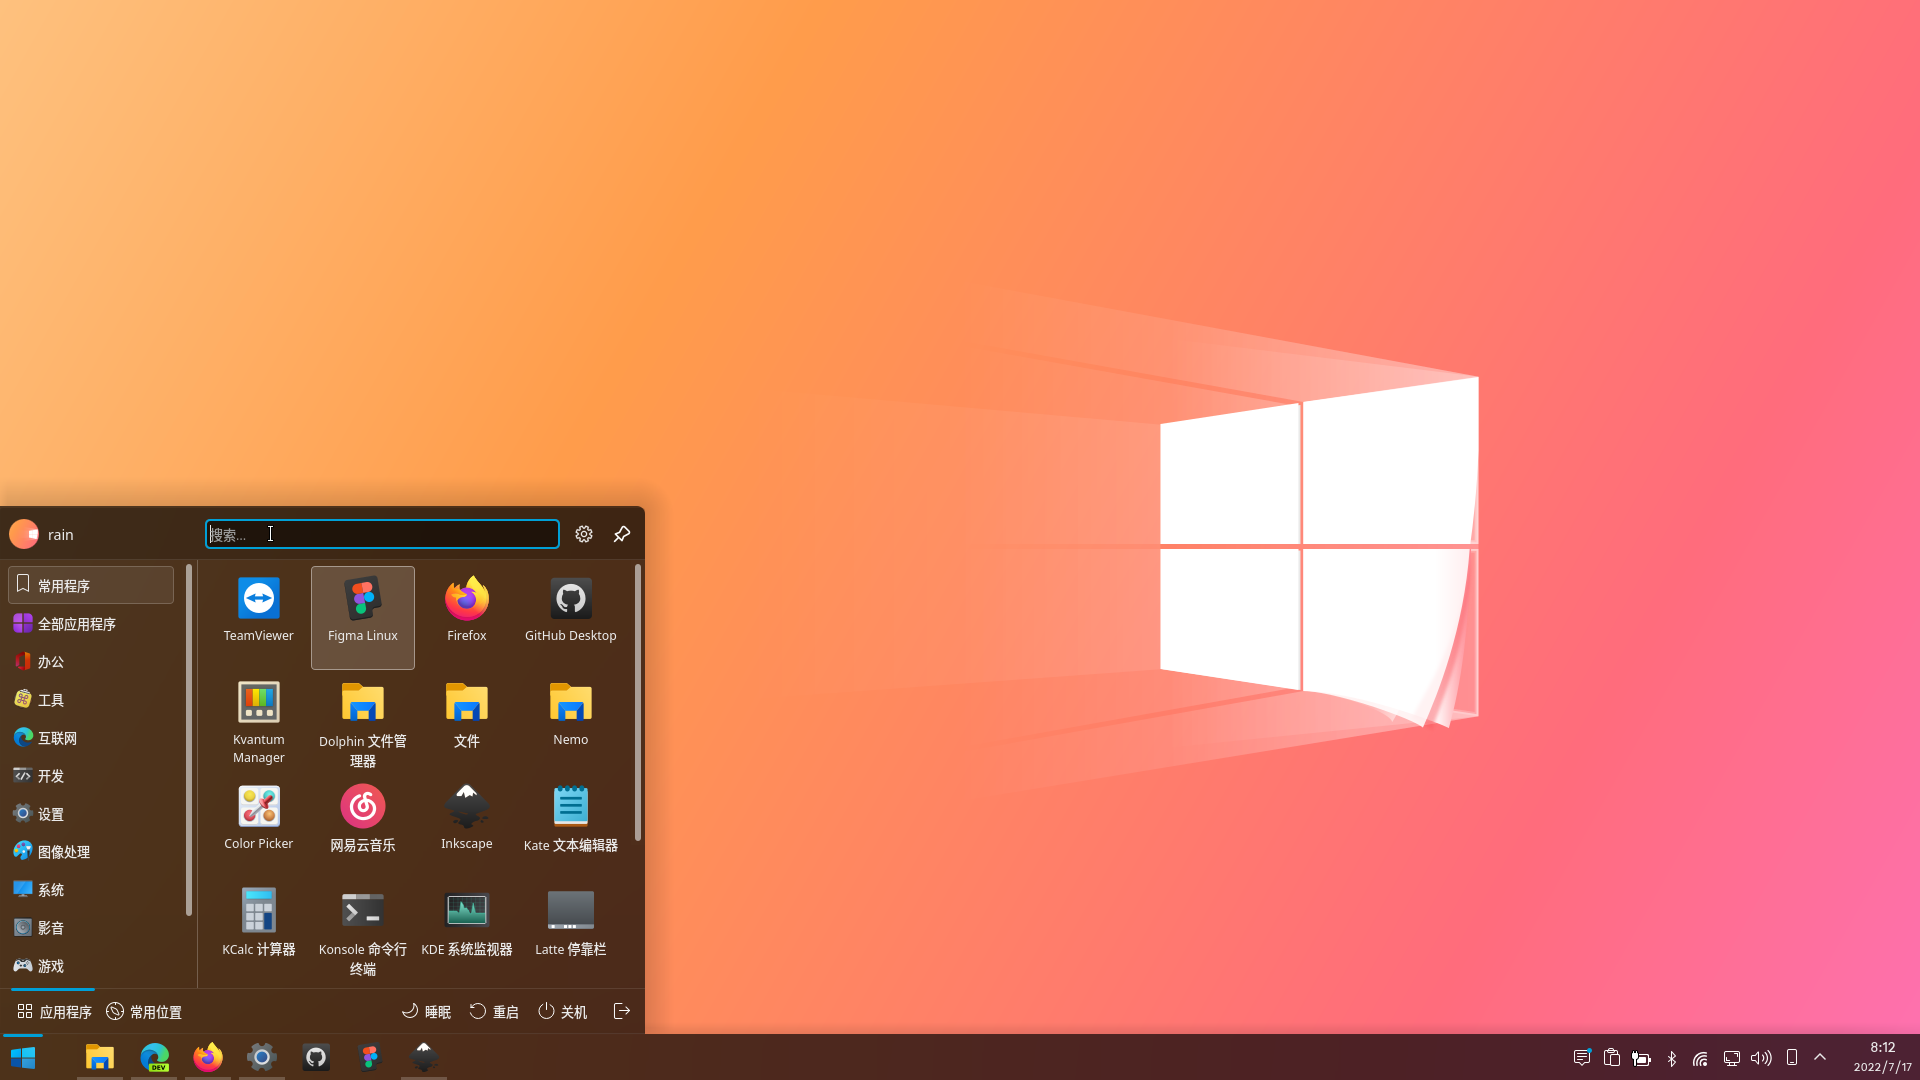
Task: Open GitHub Desktop from taskbar
Action: pyautogui.click(x=316, y=1057)
